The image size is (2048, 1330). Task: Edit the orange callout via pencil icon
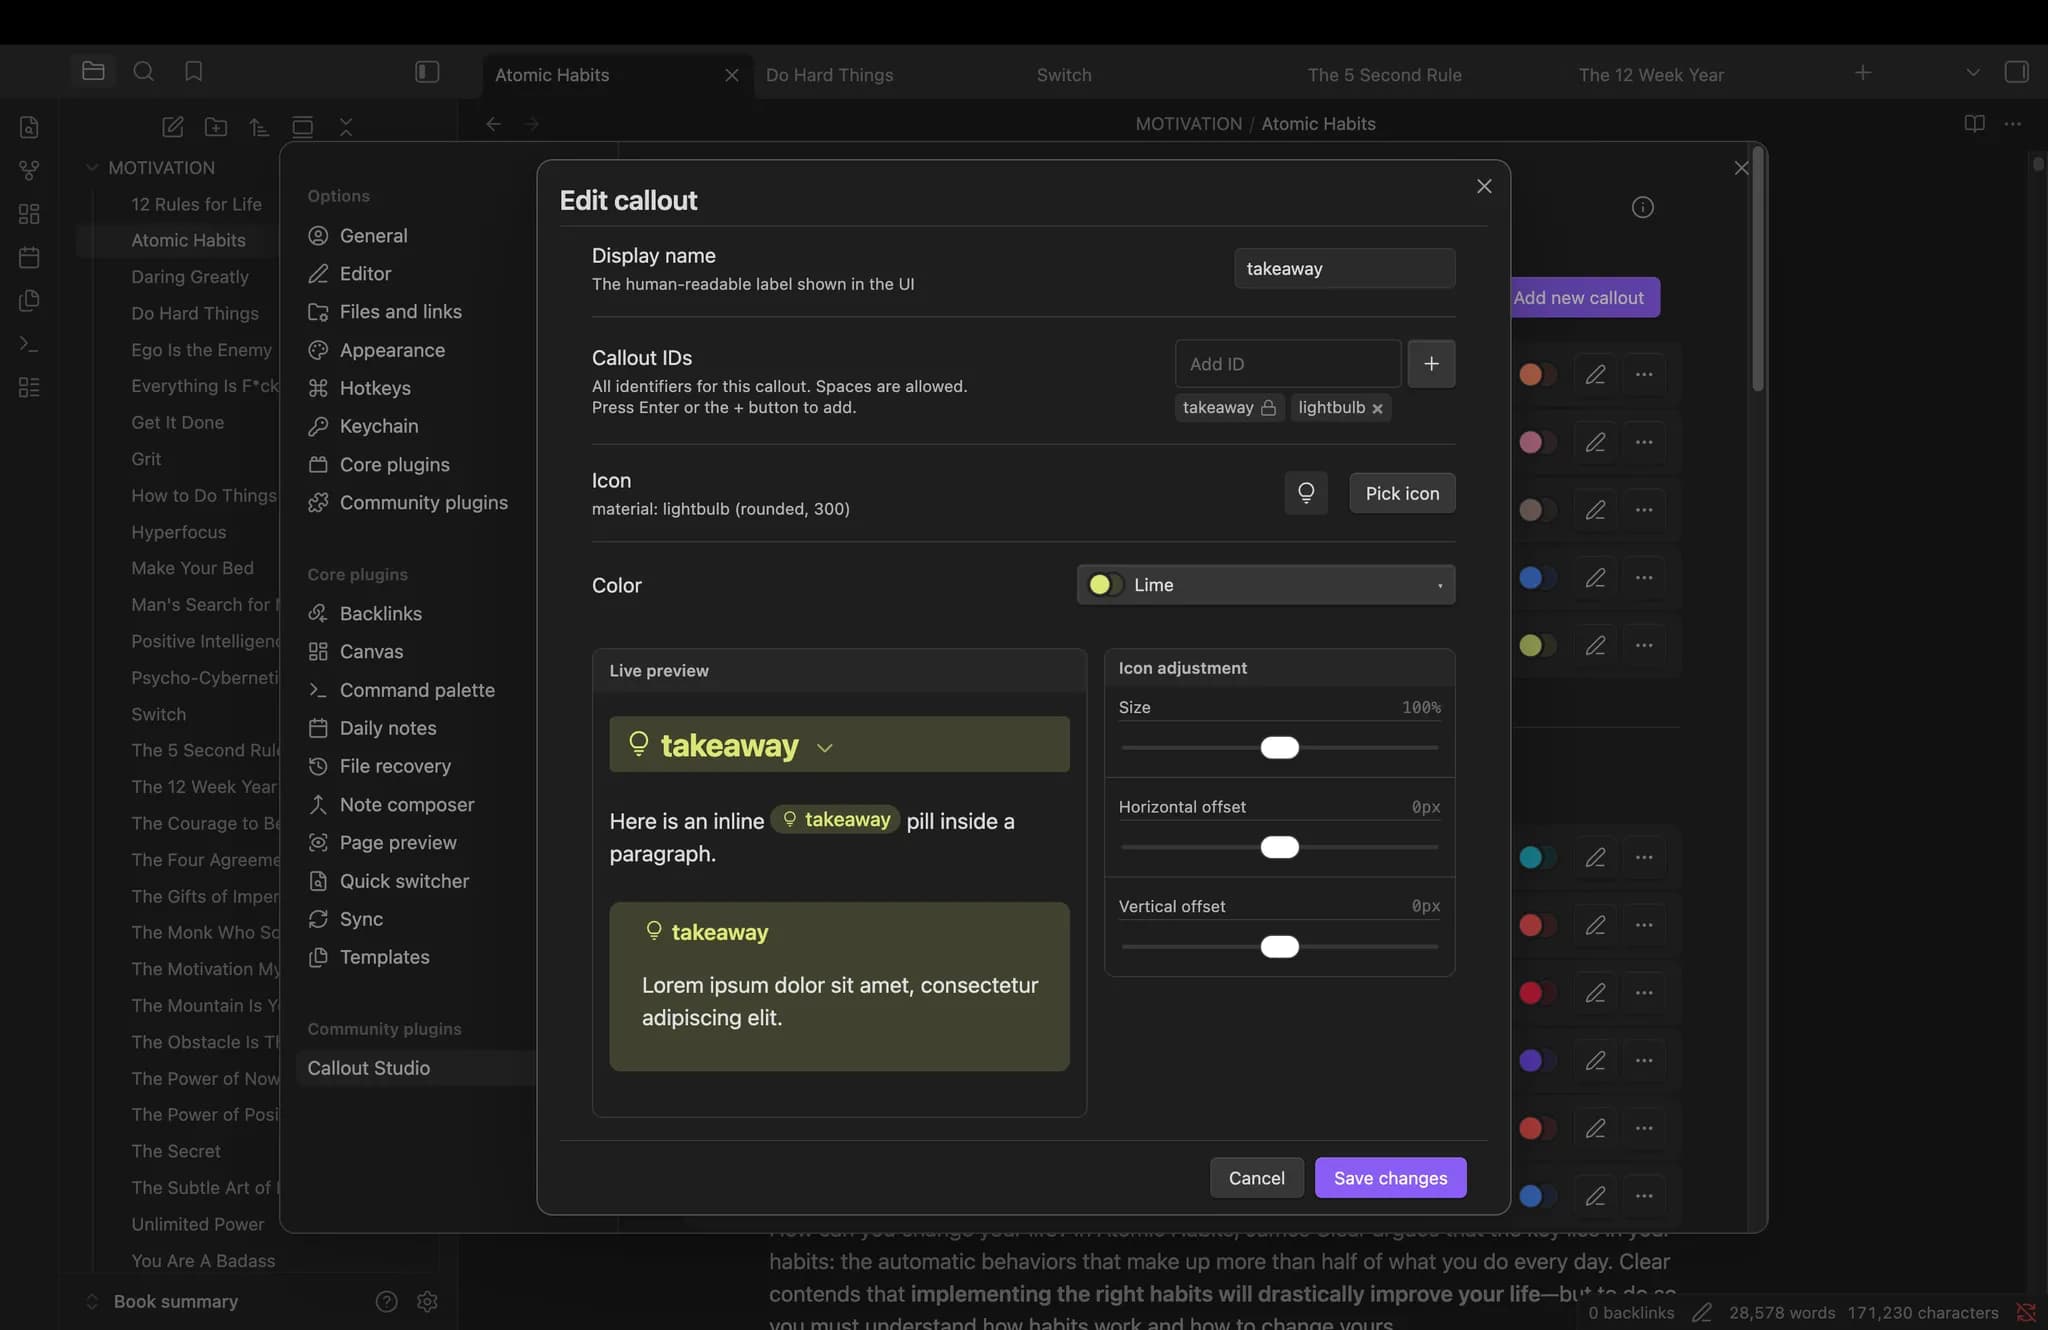click(x=1595, y=374)
